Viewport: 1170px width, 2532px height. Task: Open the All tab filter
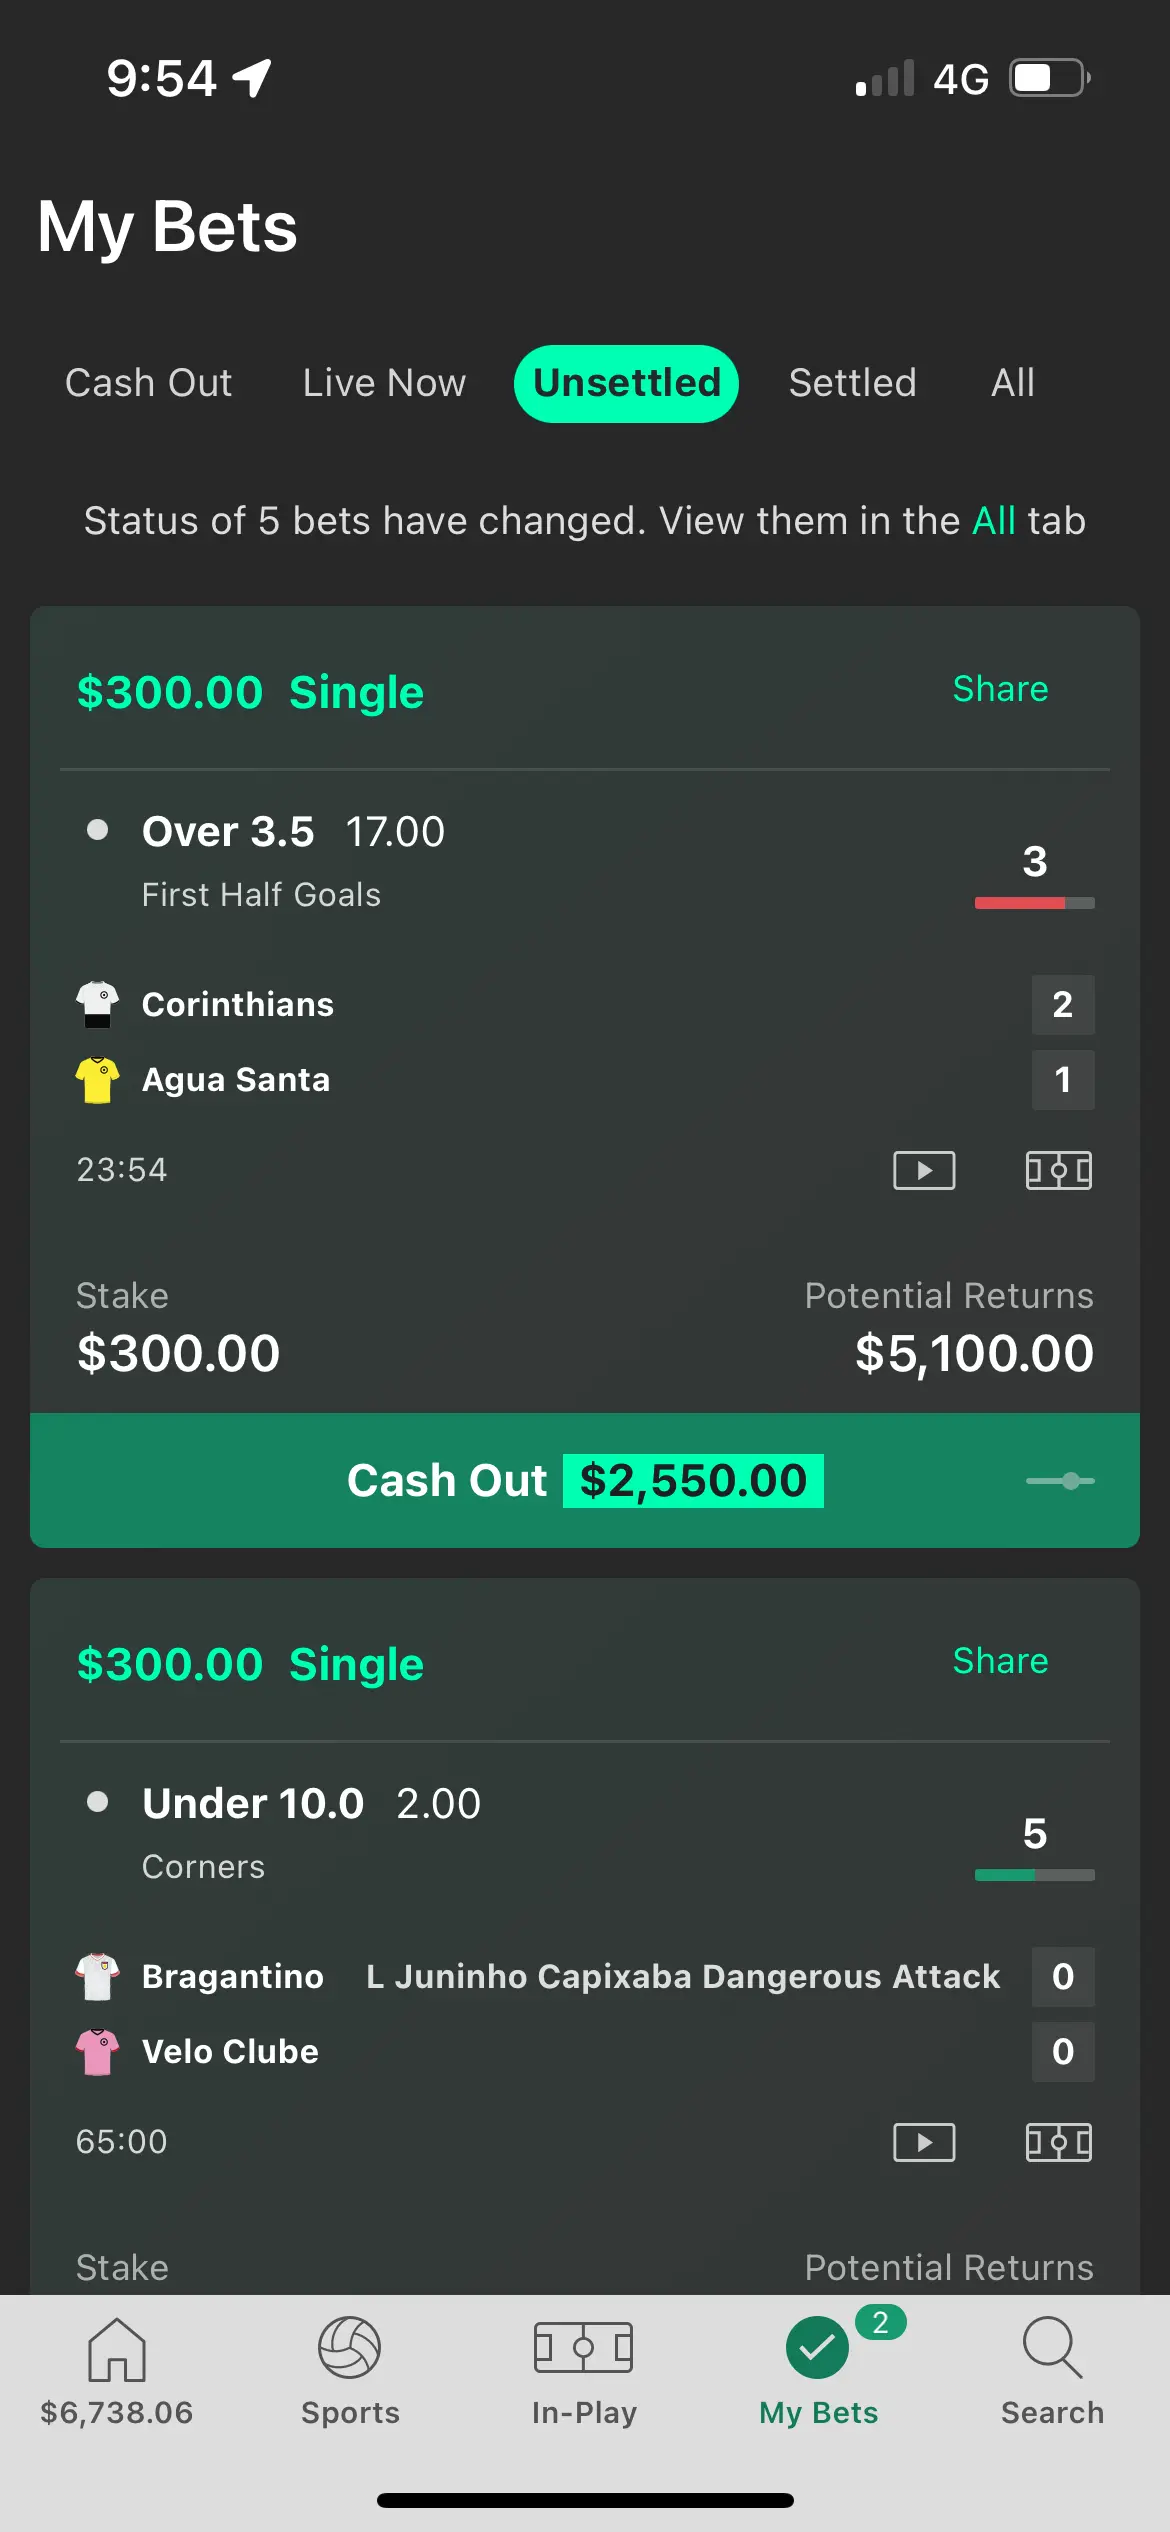[x=1013, y=383]
